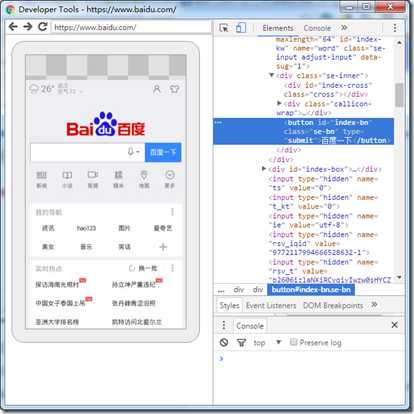Click the DevTools back navigation arrow
Viewport: 414px width, 414px height.
13,27
